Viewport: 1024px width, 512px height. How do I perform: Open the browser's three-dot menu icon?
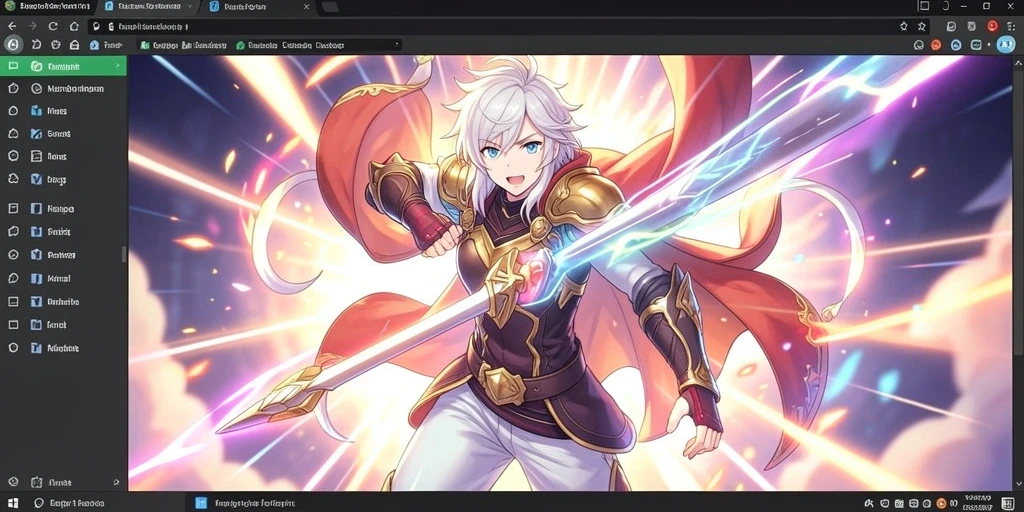(x=1012, y=26)
